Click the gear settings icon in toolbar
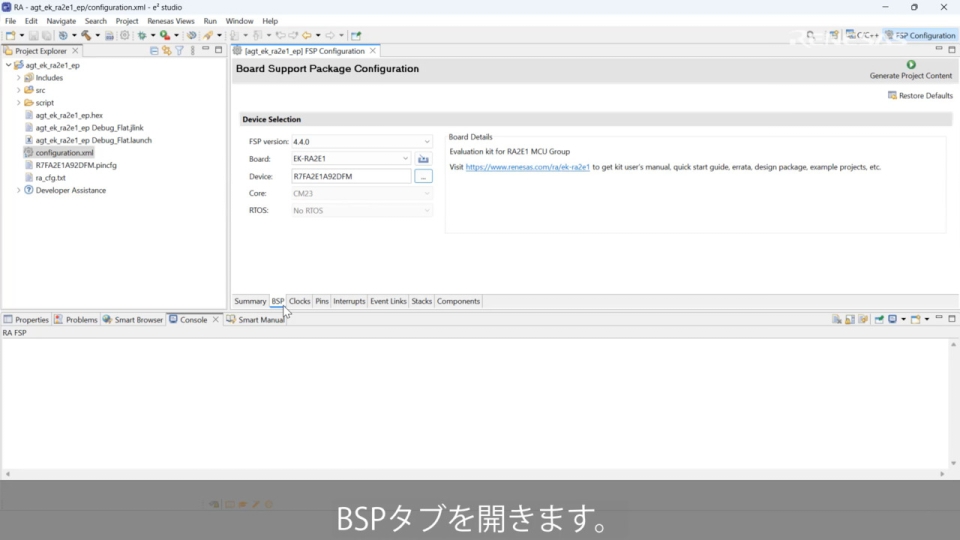The height and width of the screenshot is (540, 960). click(125, 36)
